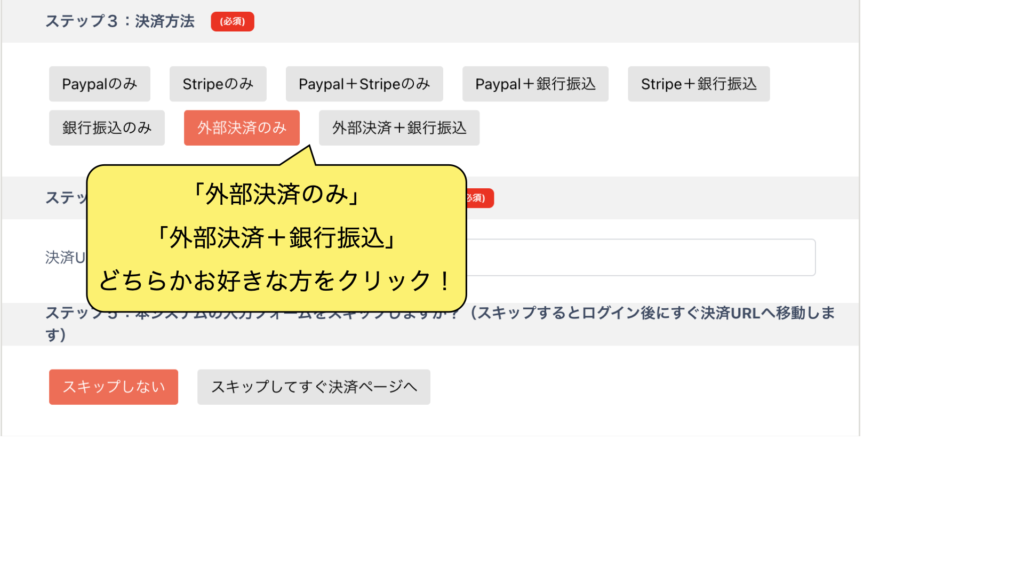This screenshot has height=576, width=1024.
Task: Select the 銀行振込のみ button
Action: 107,128
